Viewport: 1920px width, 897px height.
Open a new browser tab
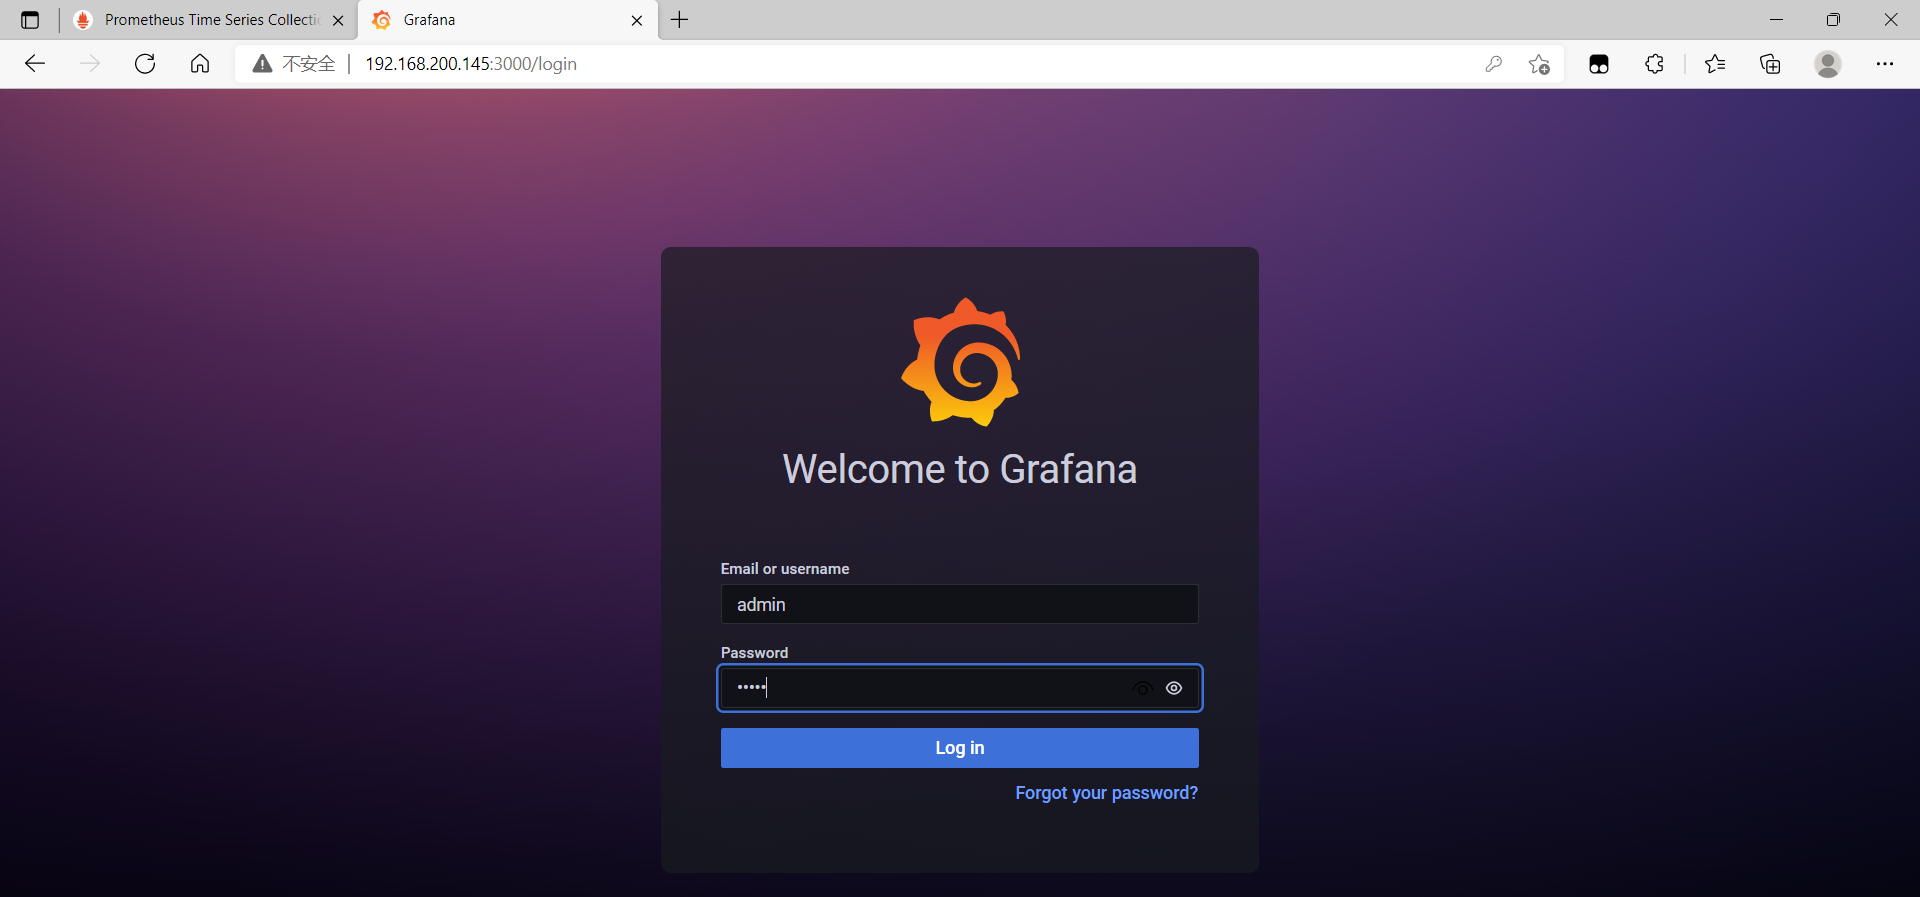[680, 20]
